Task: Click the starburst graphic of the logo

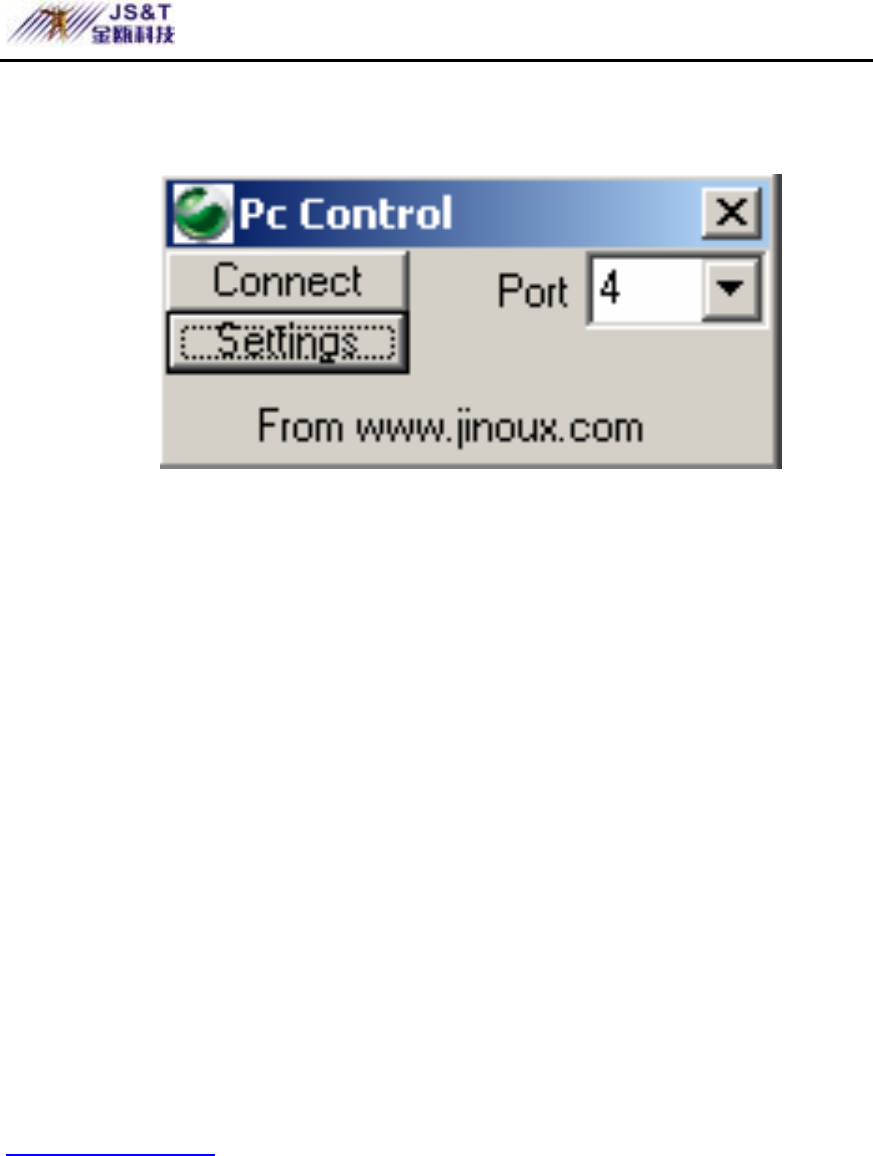Action: [x=48, y=24]
